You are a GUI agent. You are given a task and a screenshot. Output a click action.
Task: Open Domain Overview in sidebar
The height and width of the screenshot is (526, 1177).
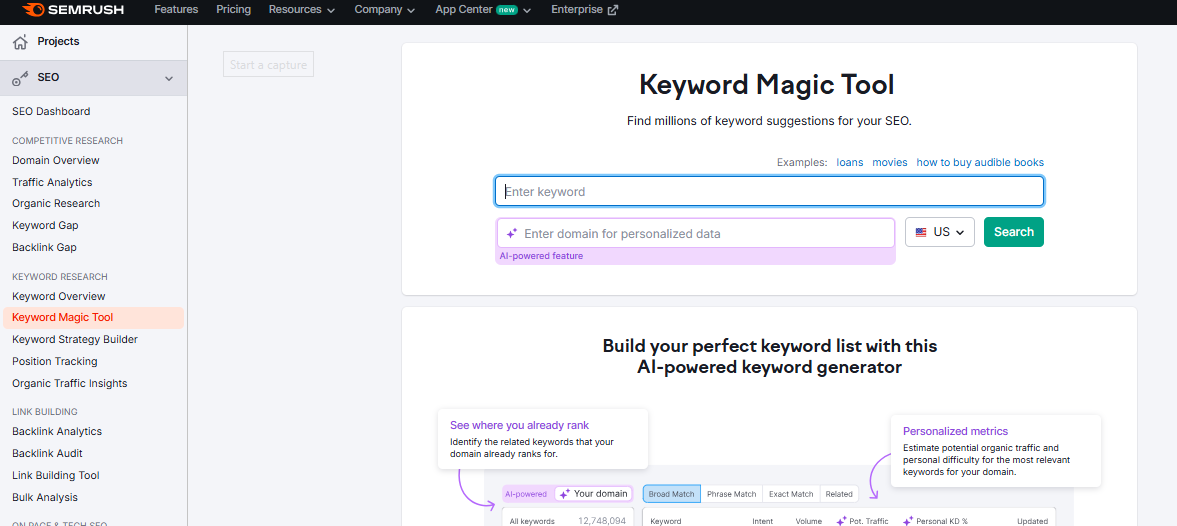pyautogui.click(x=56, y=160)
